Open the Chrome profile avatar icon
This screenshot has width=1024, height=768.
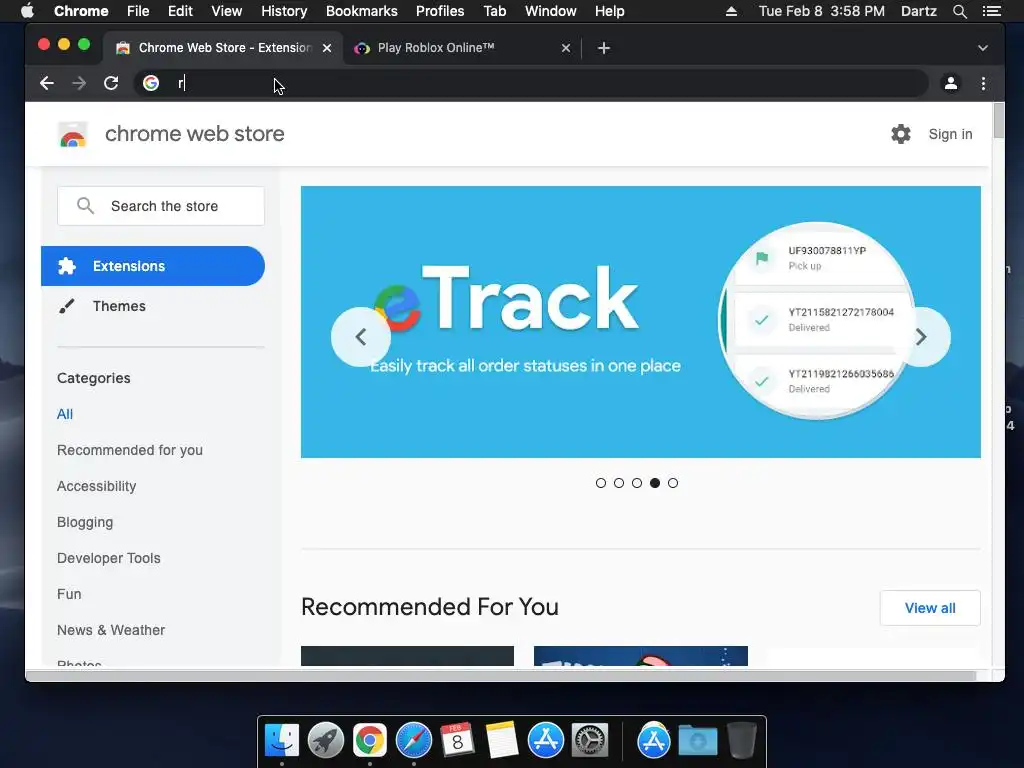point(951,83)
